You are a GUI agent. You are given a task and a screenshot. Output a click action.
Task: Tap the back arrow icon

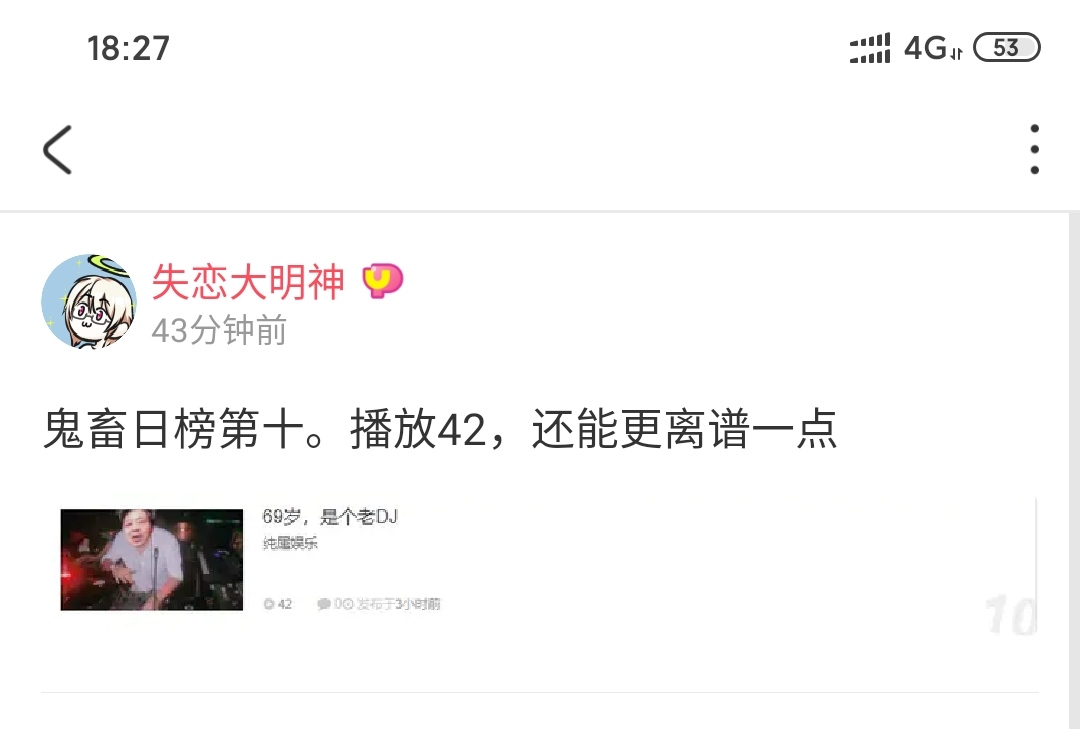click(57, 150)
